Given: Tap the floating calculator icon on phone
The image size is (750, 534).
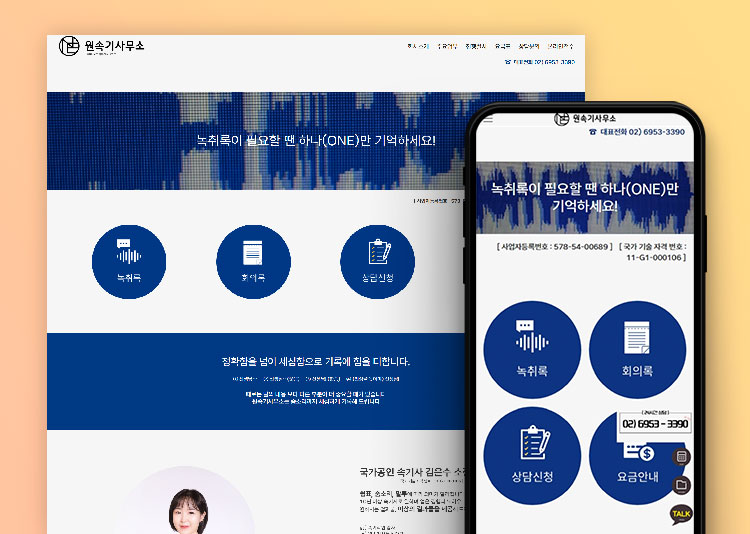Looking at the screenshot, I should [682, 457].
